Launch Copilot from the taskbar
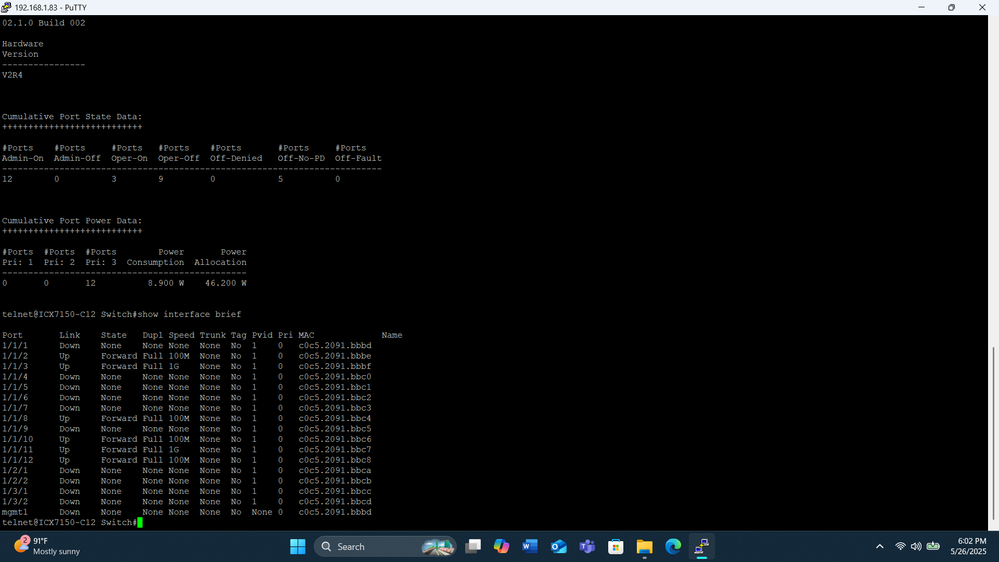 point(501,547)
